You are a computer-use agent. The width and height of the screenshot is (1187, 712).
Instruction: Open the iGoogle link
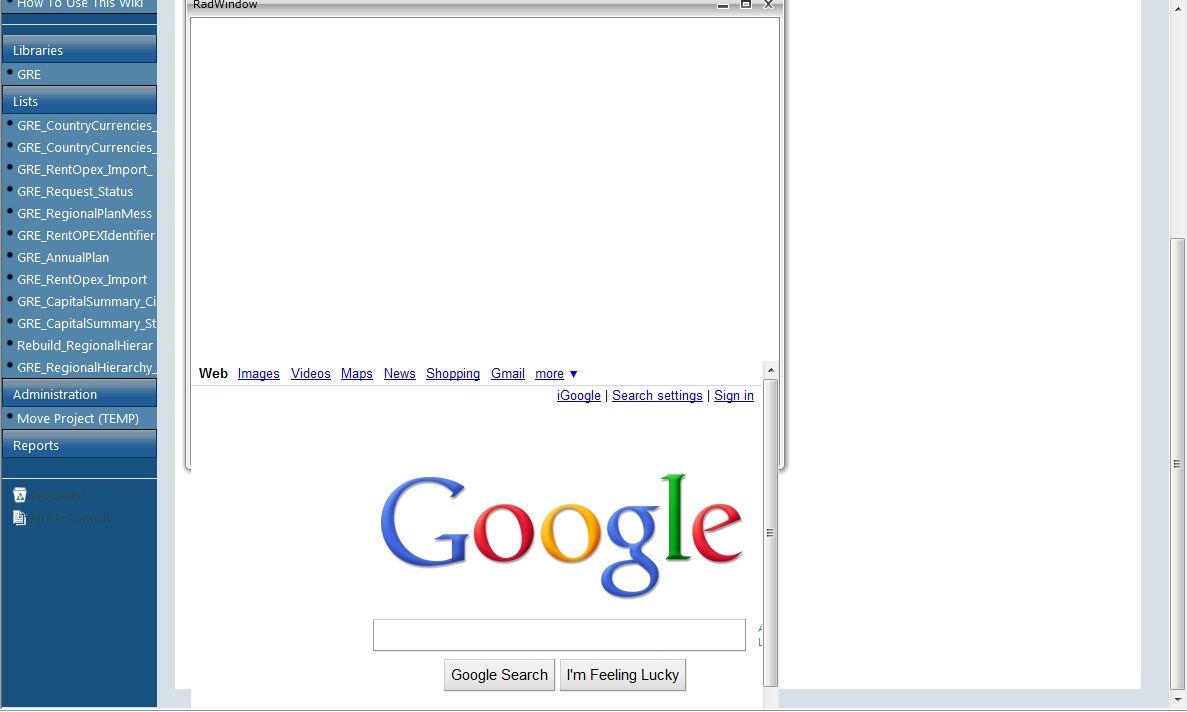[578, 396]
